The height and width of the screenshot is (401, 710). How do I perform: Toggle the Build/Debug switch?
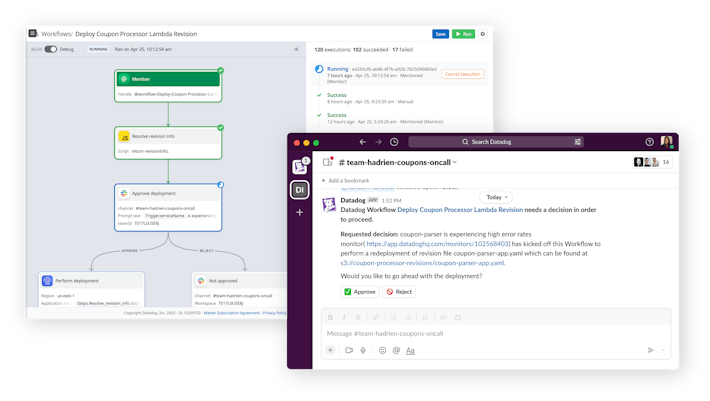coord(50,48)
